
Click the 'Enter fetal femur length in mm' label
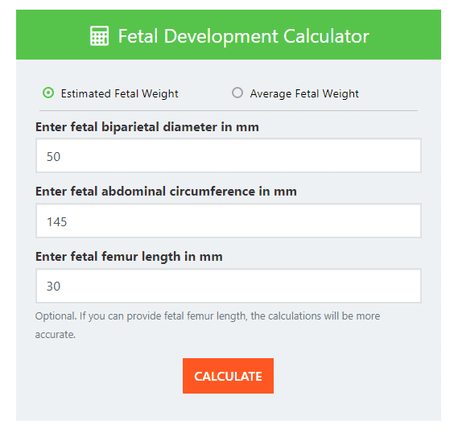click(x=129, y=257)
